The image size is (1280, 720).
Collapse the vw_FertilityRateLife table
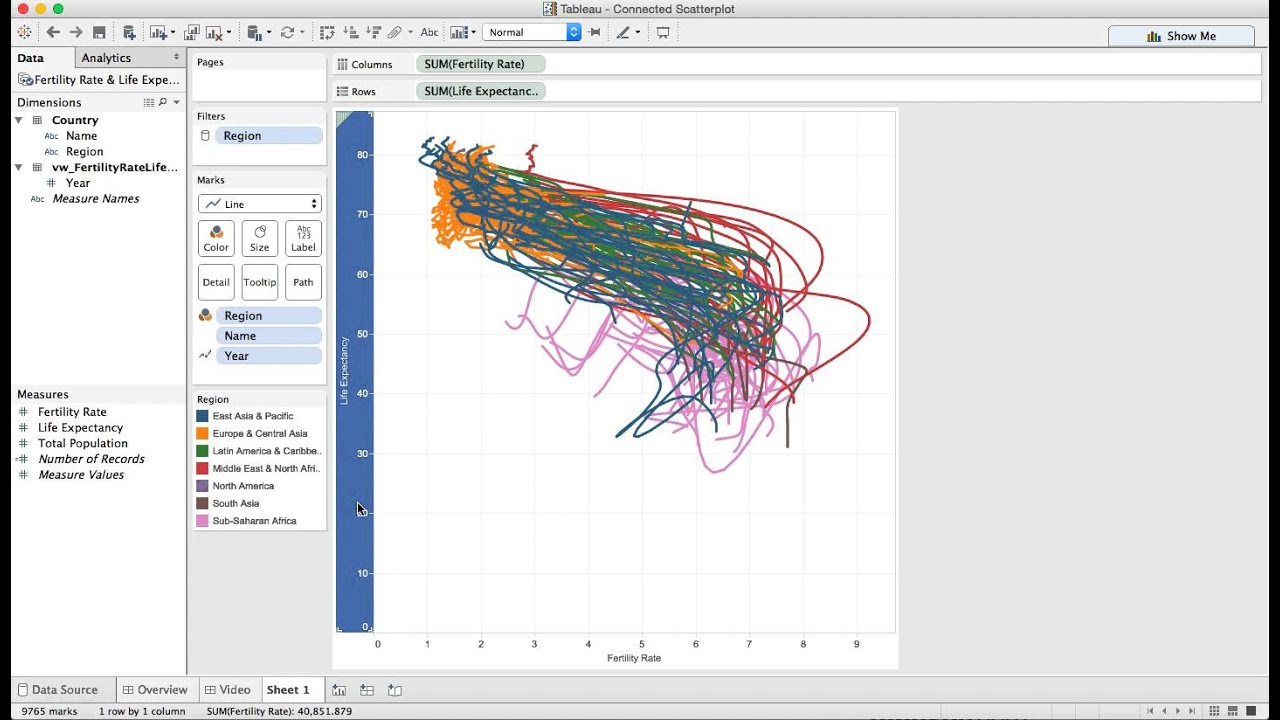(x=19, y=167)
